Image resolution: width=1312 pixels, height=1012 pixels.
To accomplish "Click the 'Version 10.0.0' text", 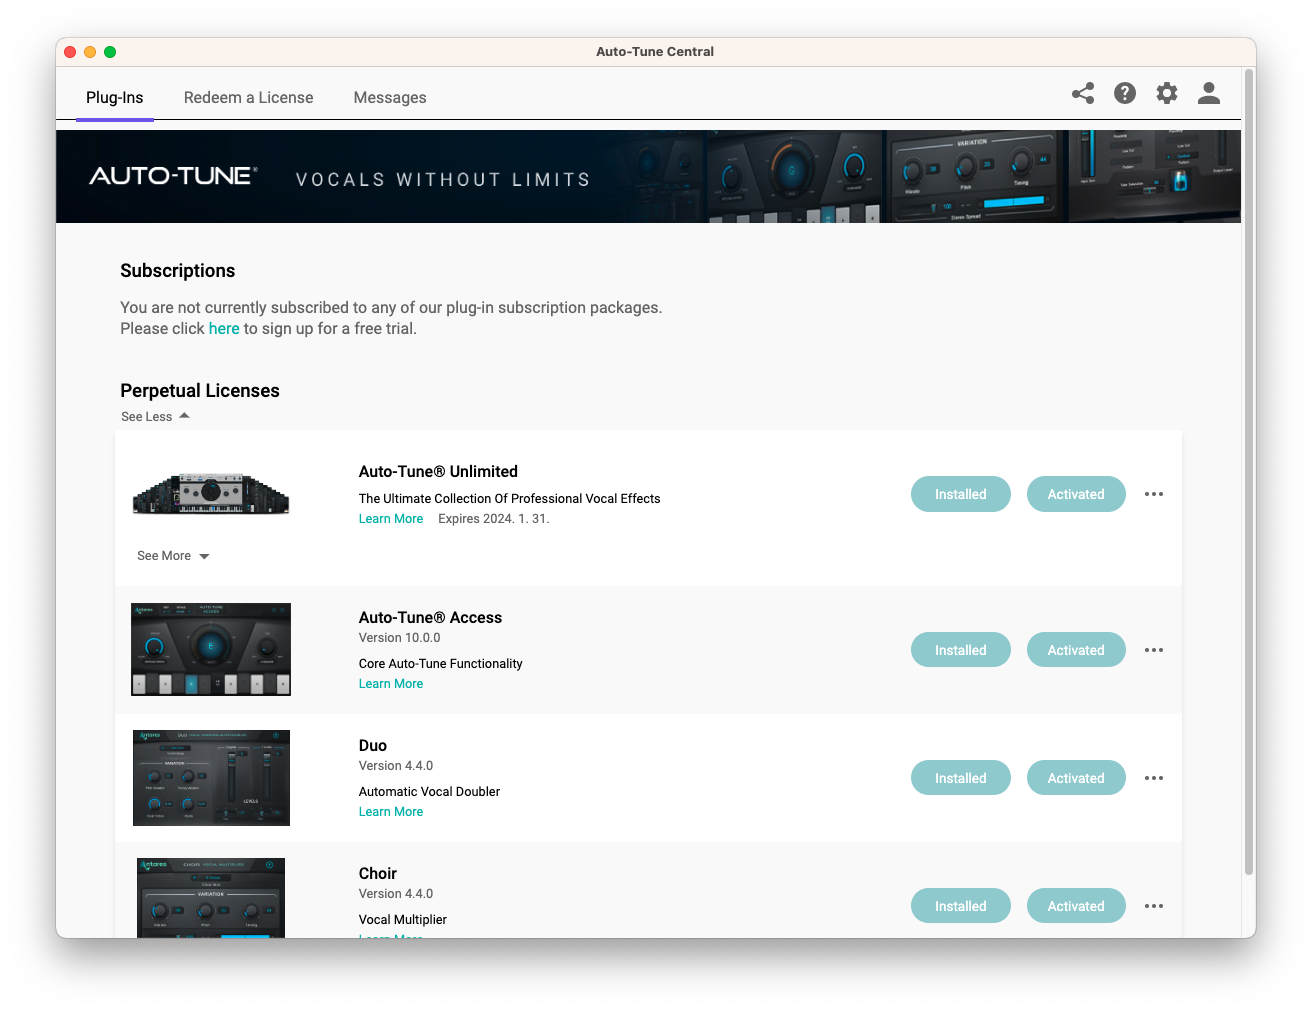I will click(400, 638).
